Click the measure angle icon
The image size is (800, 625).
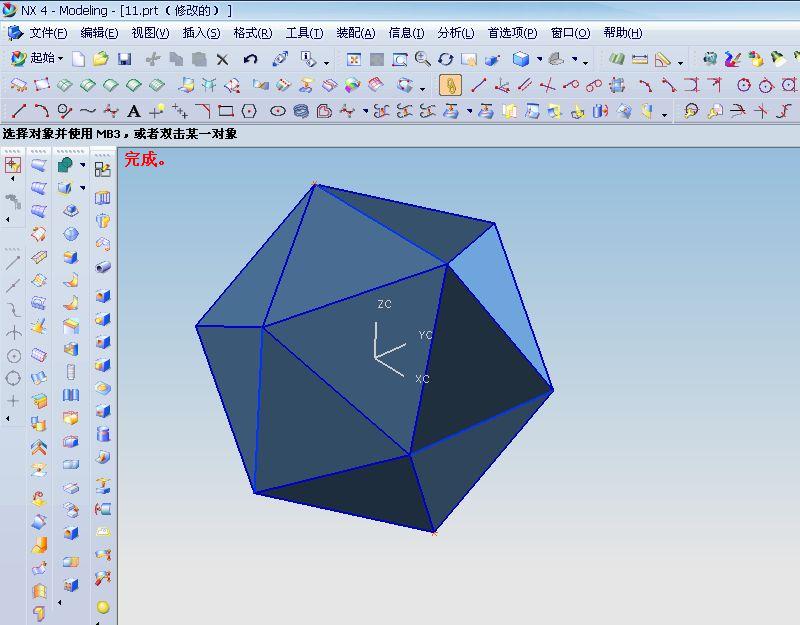(x=662, y=60)
